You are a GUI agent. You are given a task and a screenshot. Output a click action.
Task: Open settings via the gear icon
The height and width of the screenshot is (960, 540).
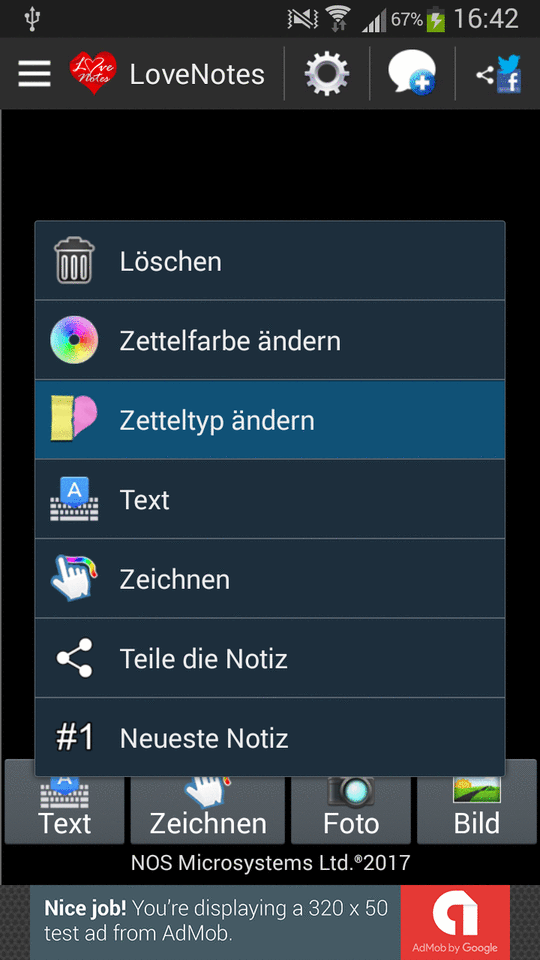tap(327, 74)
